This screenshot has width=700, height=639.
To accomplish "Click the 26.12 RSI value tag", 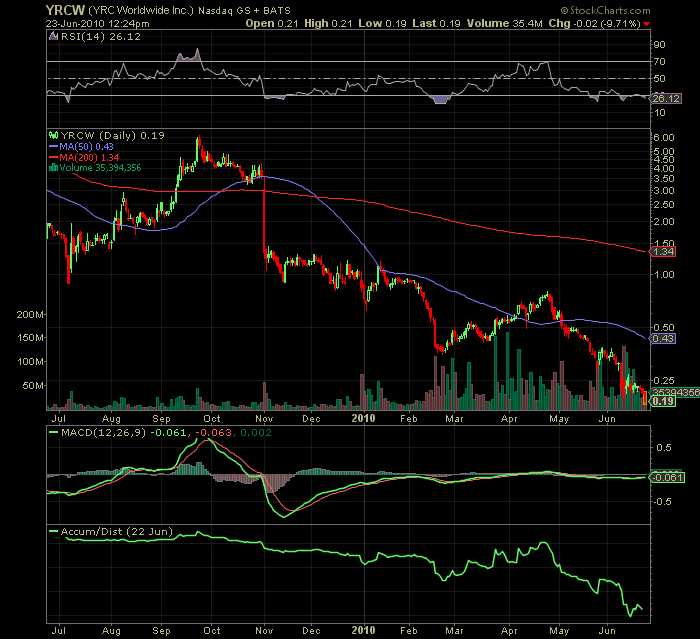I will click(666, 98).
